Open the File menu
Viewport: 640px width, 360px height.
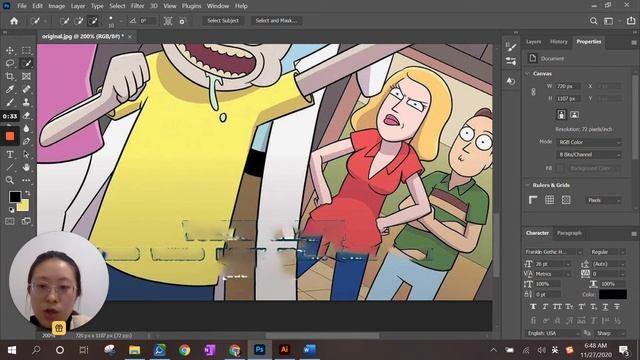[22, 6]
